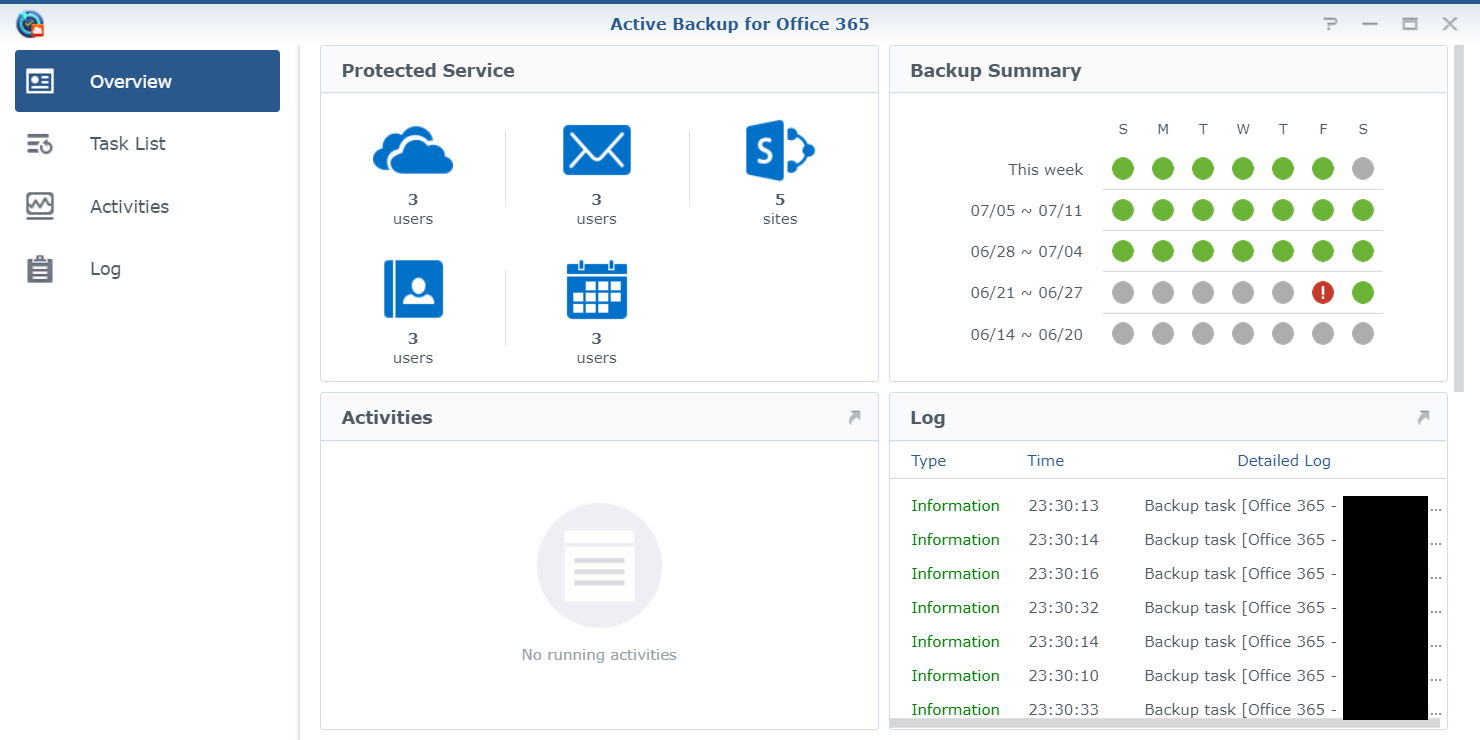Click the OneDrive cloud icon
The image size is (1480, 740).
(x=413, y=151)
